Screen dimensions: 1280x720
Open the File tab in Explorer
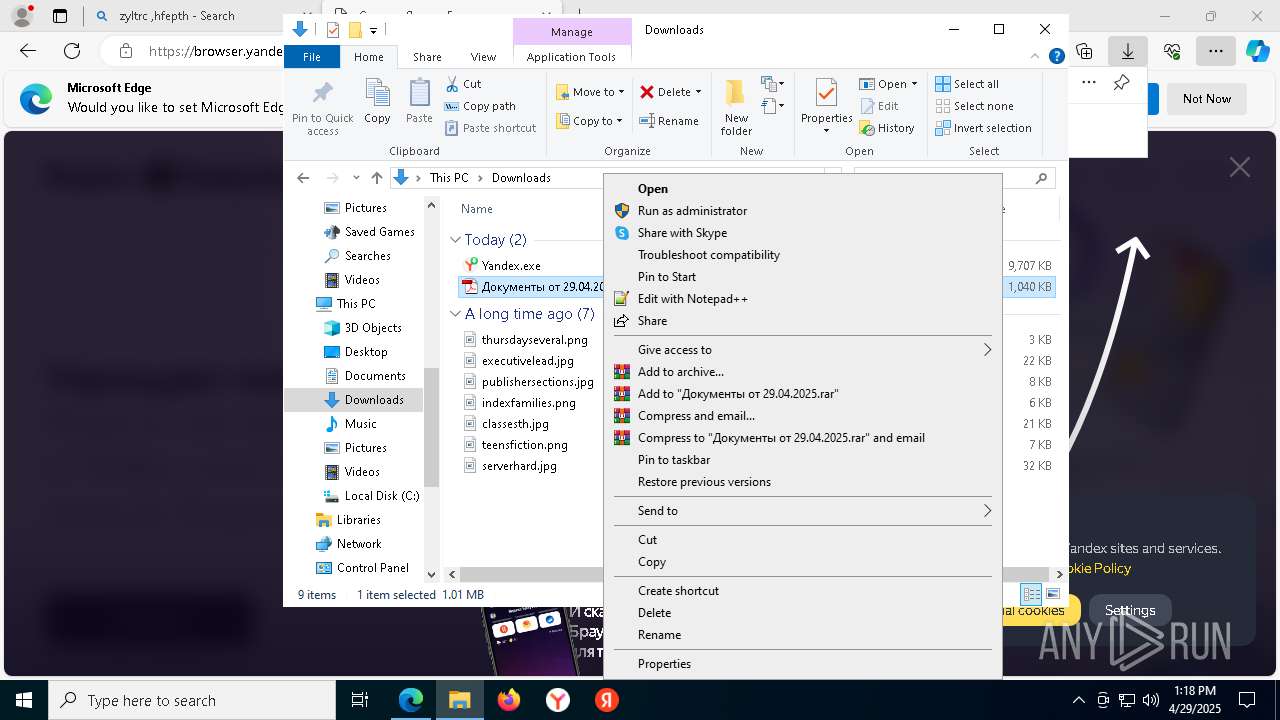coord(312,57)
